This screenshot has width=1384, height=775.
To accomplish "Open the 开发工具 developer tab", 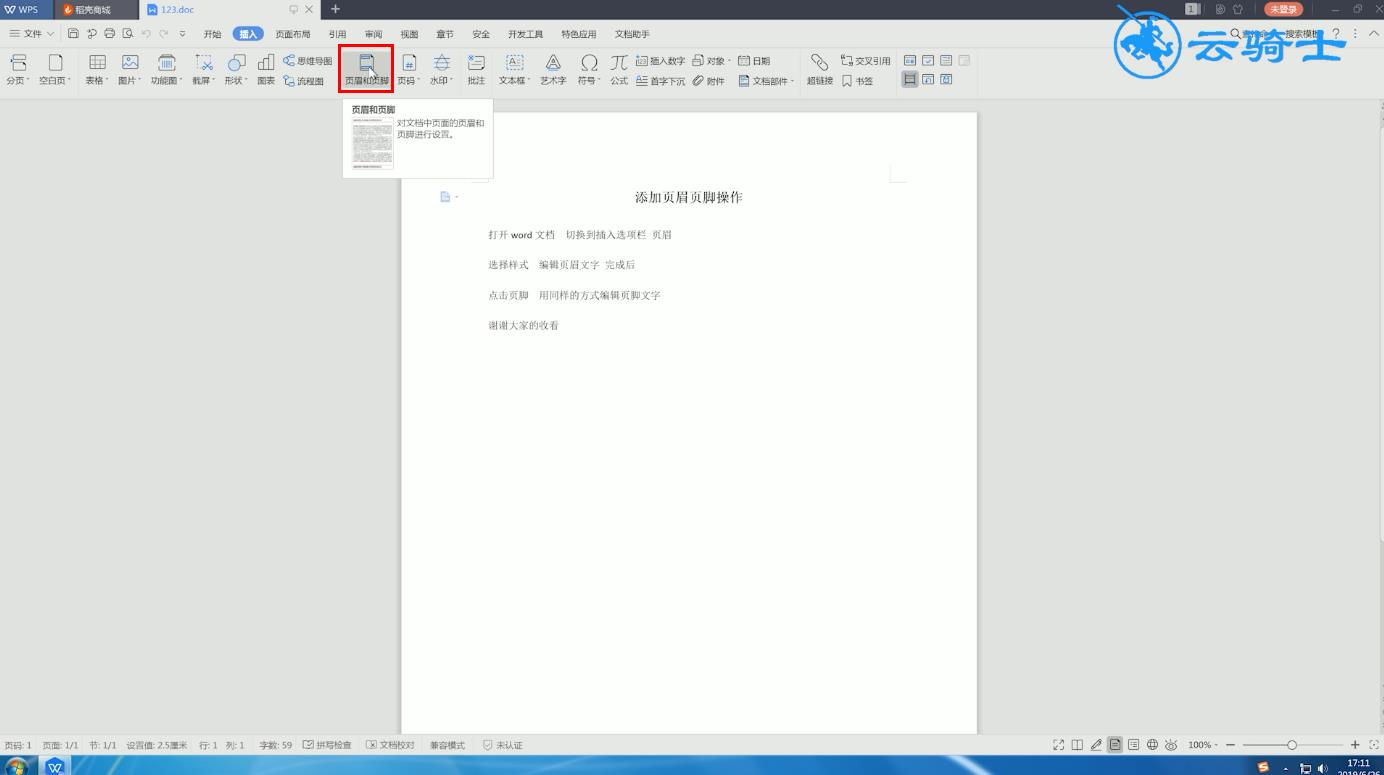I will (525, 34).
